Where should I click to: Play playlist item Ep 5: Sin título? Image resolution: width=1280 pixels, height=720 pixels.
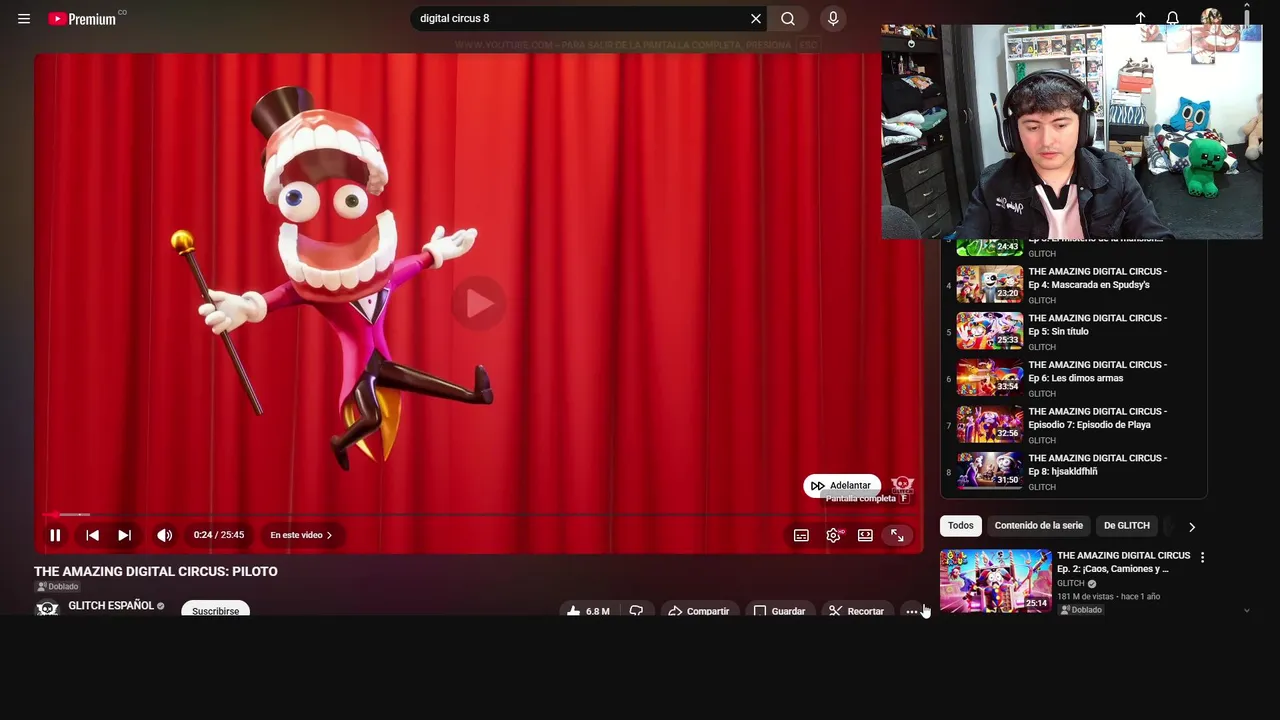(1097, 325)
